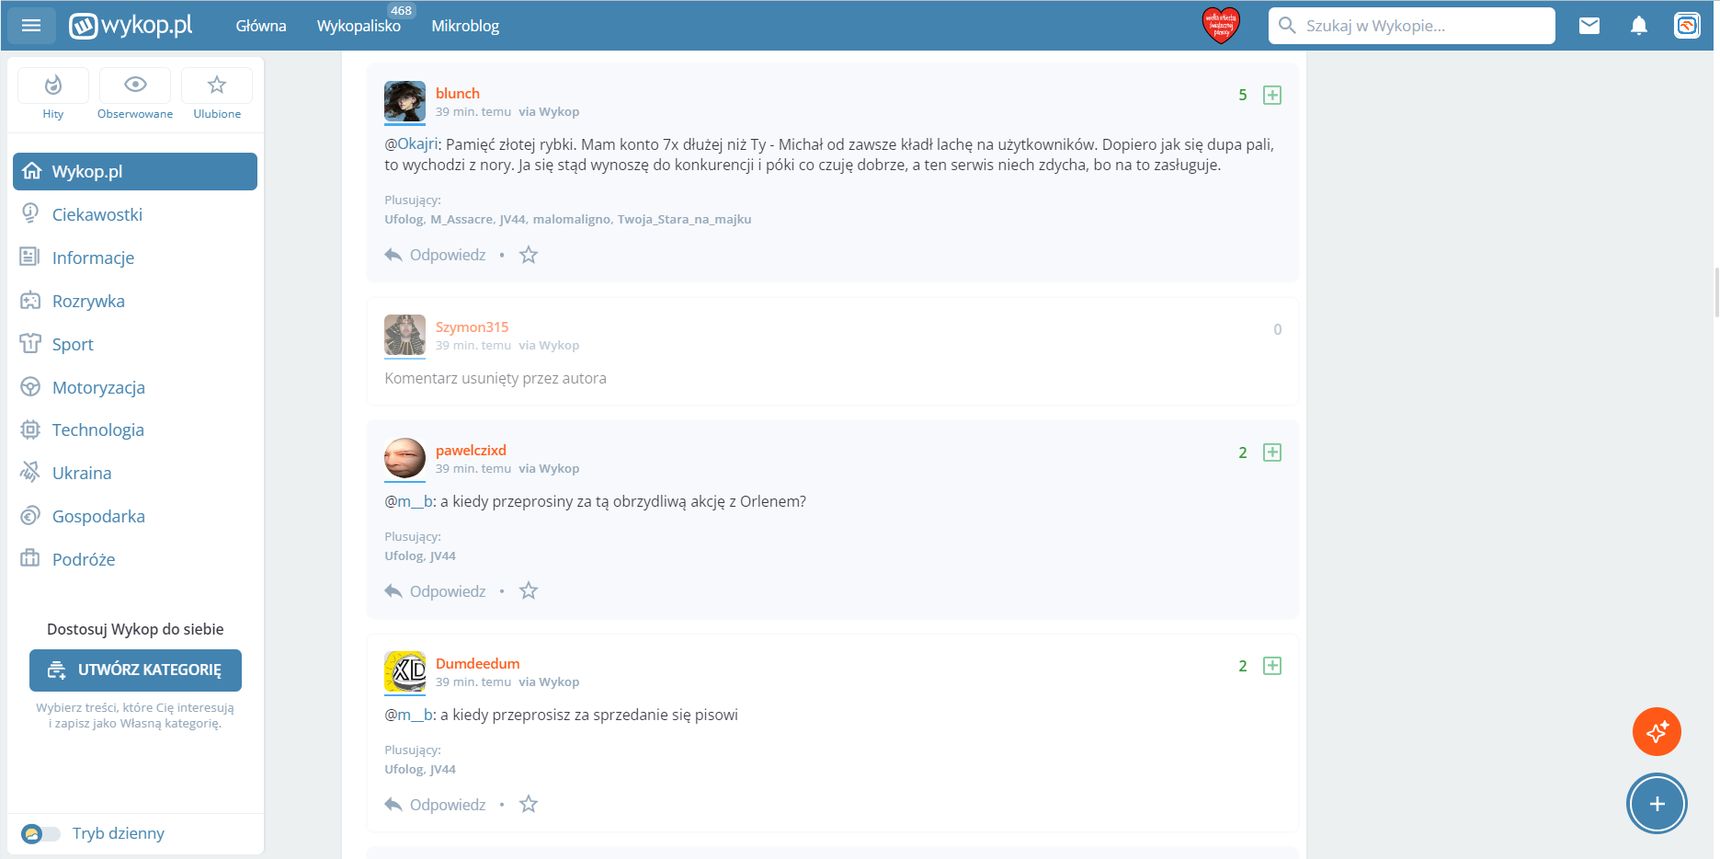Click the page vertical scrollbar
This screenshot has height=859, width=1720.
tap(1716, 292)
